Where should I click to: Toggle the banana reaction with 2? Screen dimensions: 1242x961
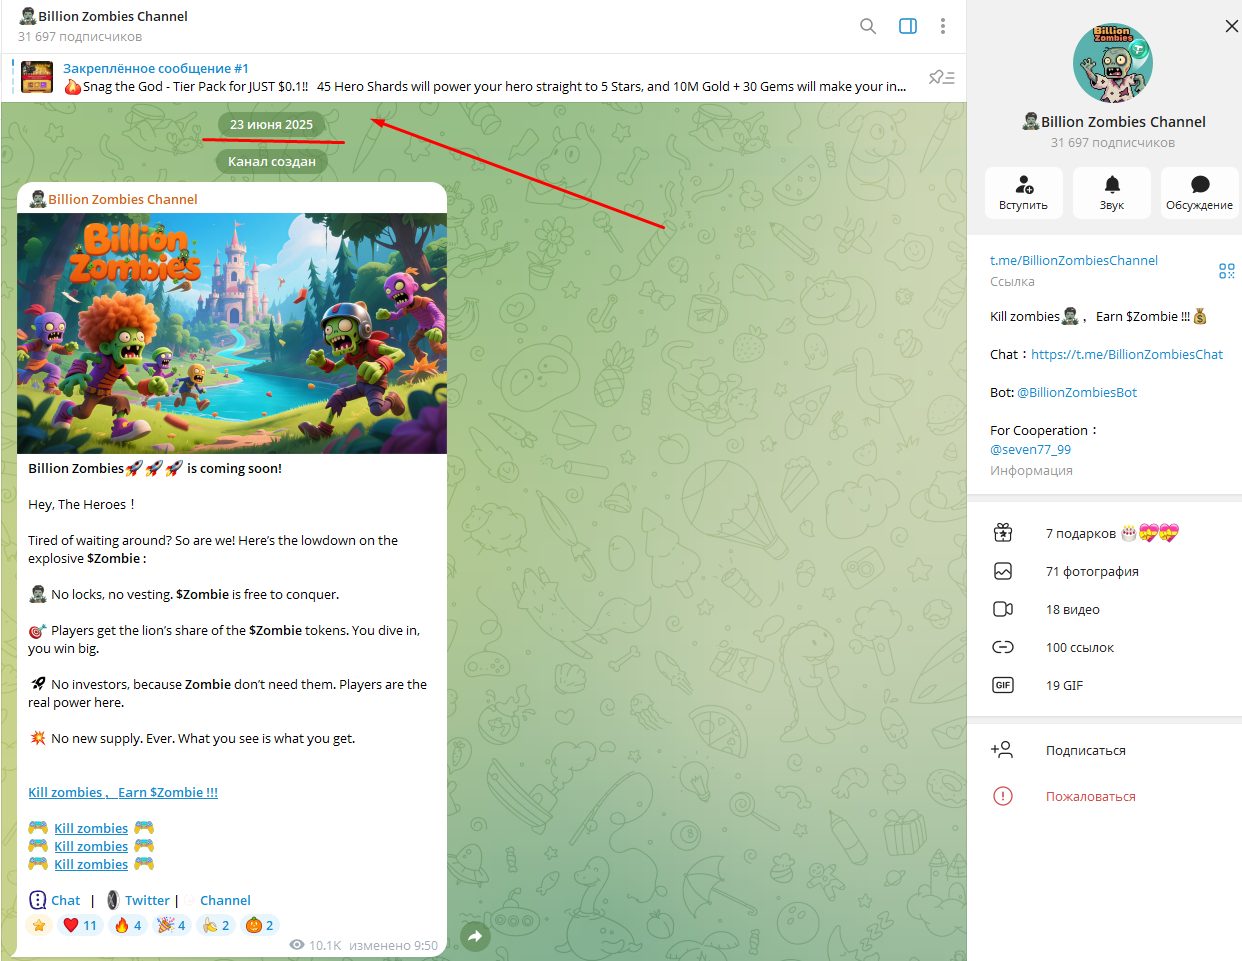click(216, 925)
